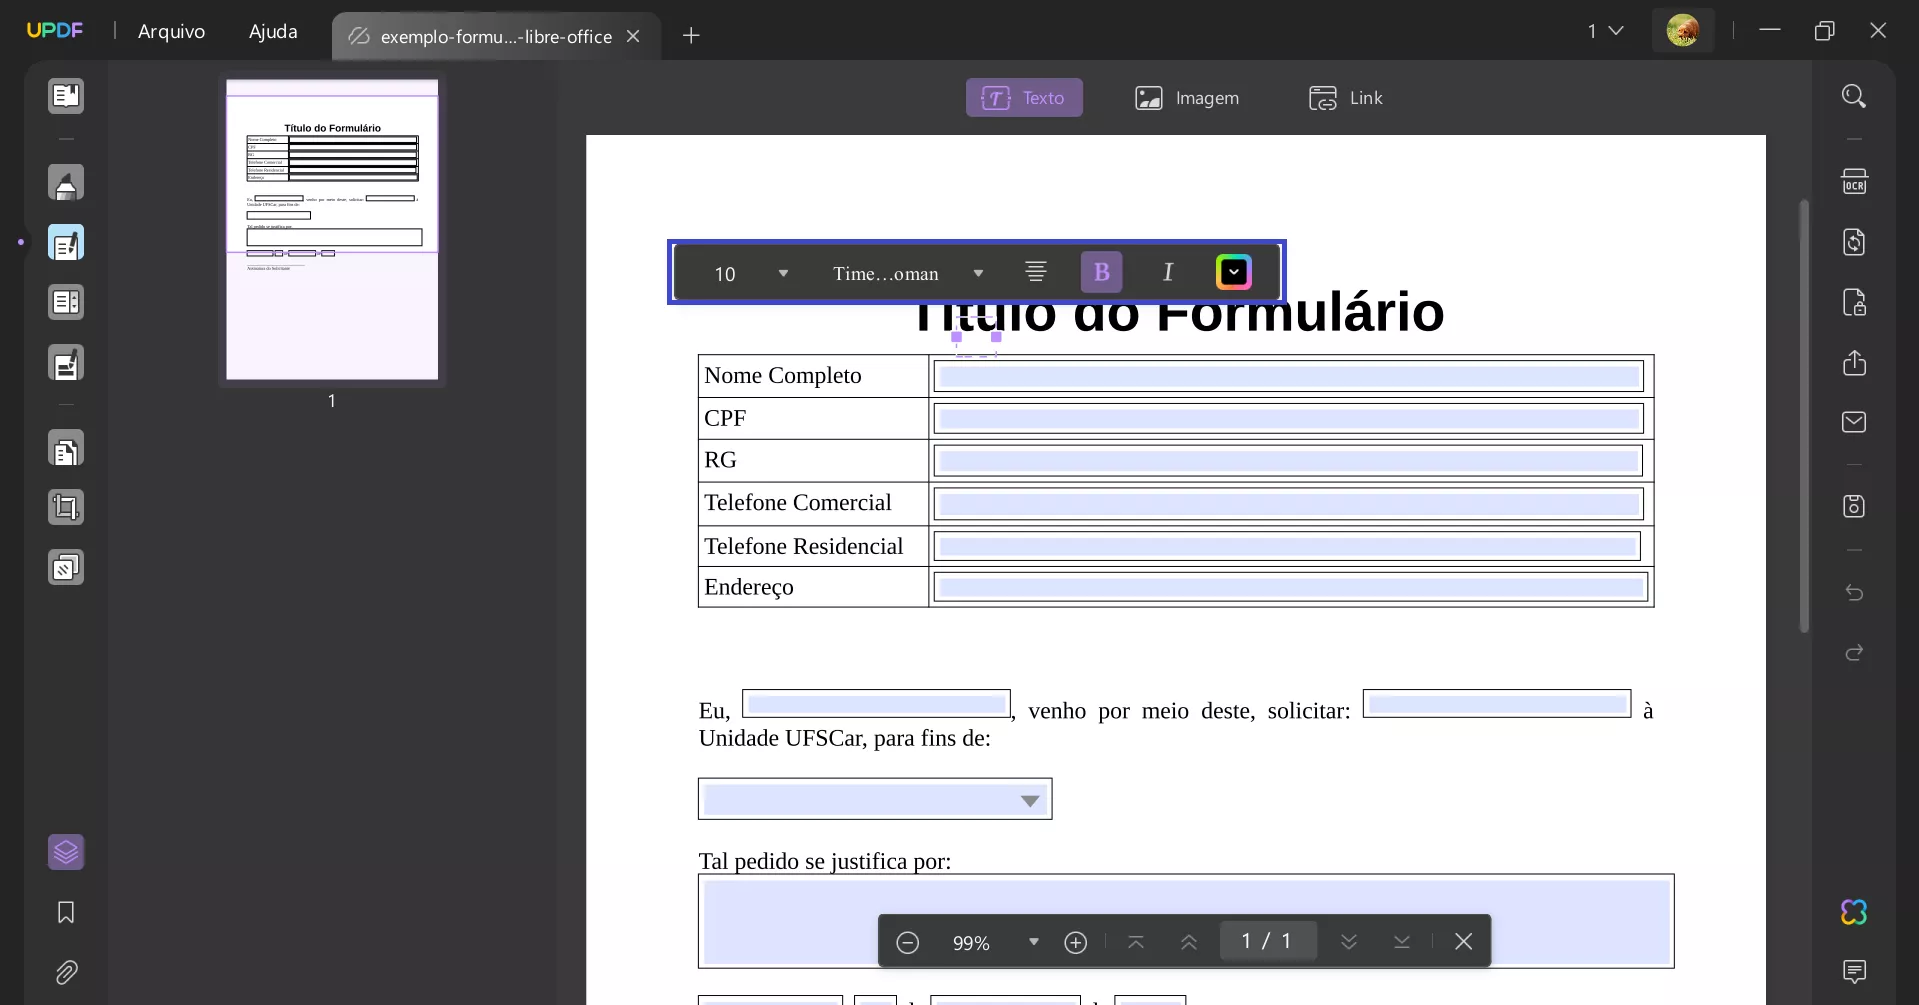Select the Link editing mode
The image size is (1919, 1005).
(1345, 98)
